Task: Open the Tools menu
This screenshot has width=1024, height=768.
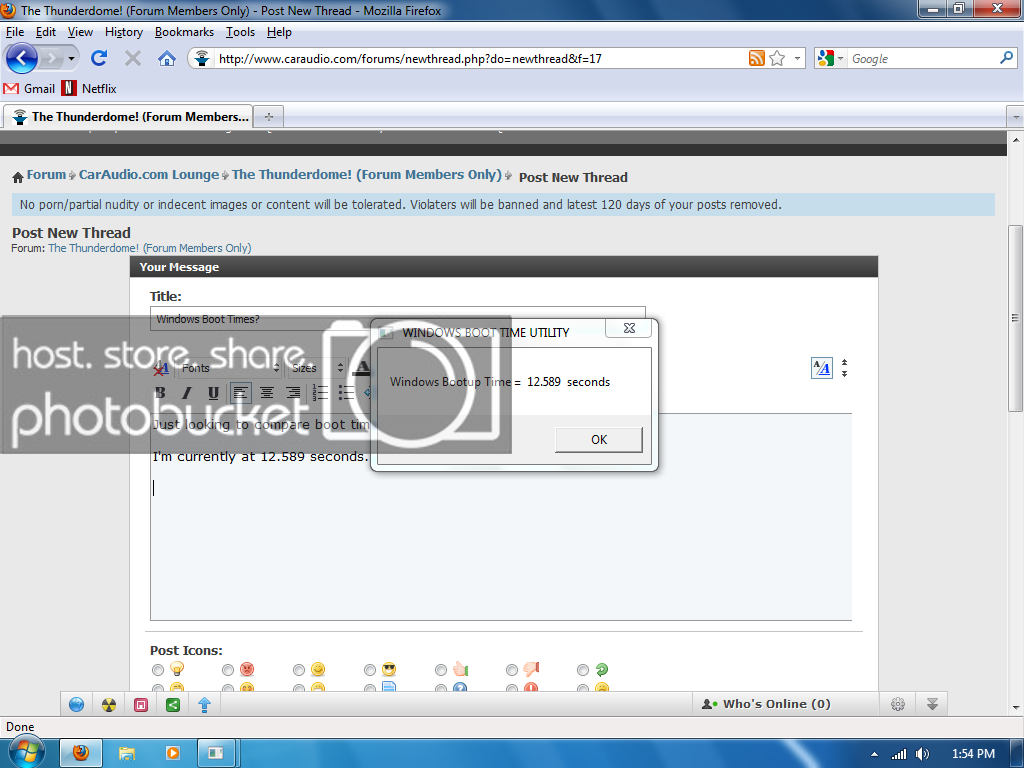Action: pyautogui.click(x=240, y=32)
